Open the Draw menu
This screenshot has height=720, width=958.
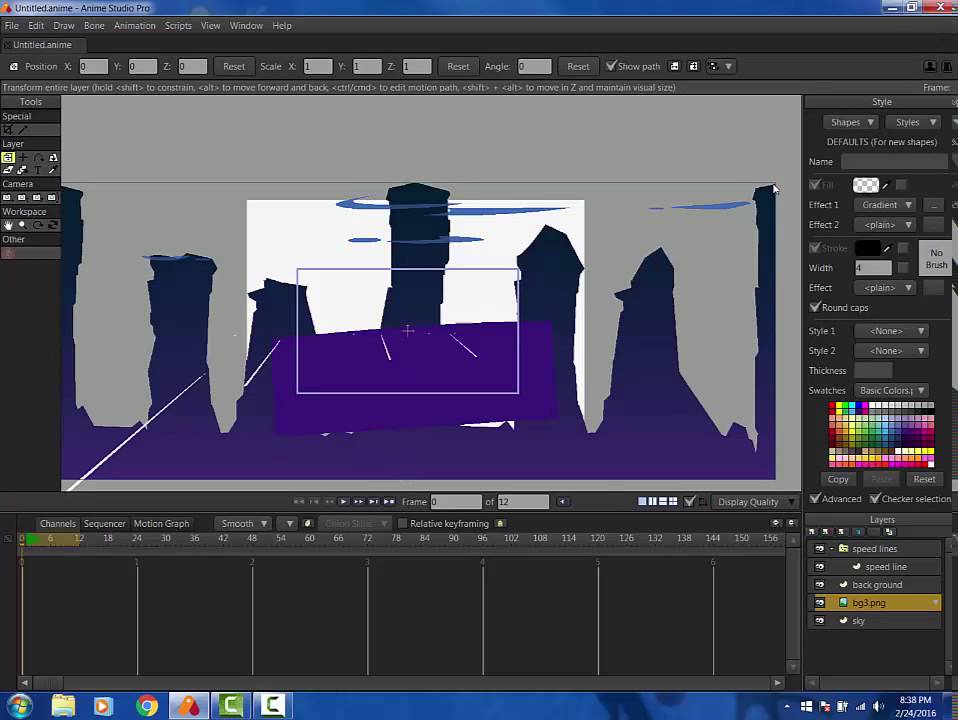(64, 26)
